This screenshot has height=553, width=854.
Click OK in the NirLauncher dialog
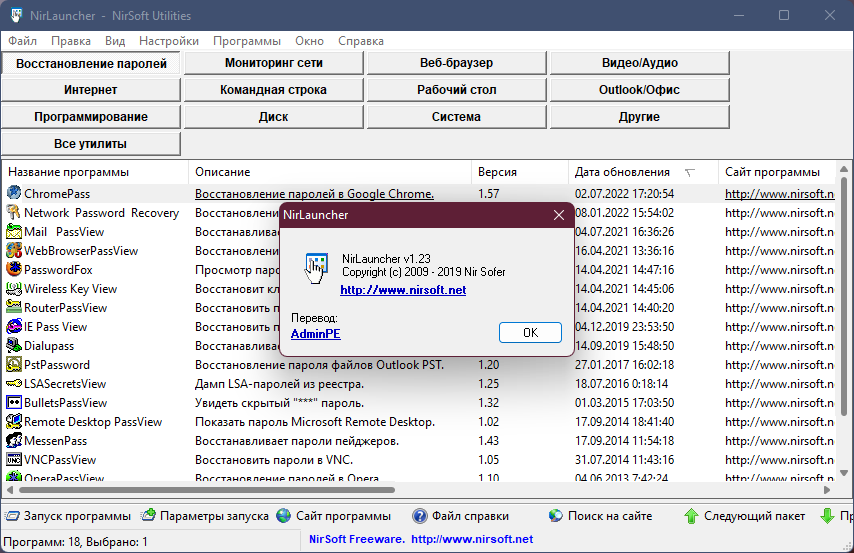pyautogui.click(x=530, y=332)
